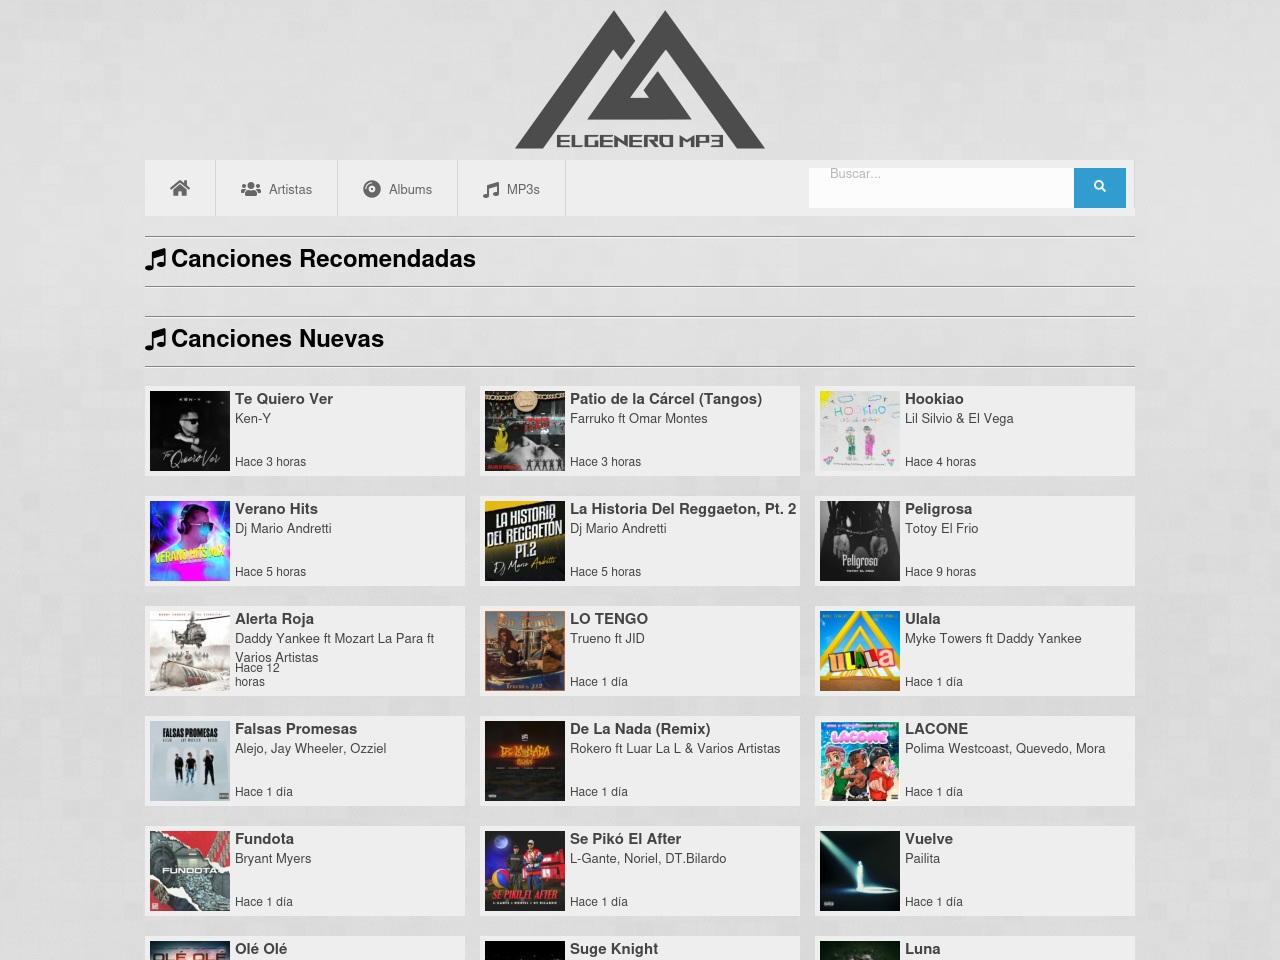Open Se Pikó El After cover thumbnail

pyautogui.click(x=525, y=871)
